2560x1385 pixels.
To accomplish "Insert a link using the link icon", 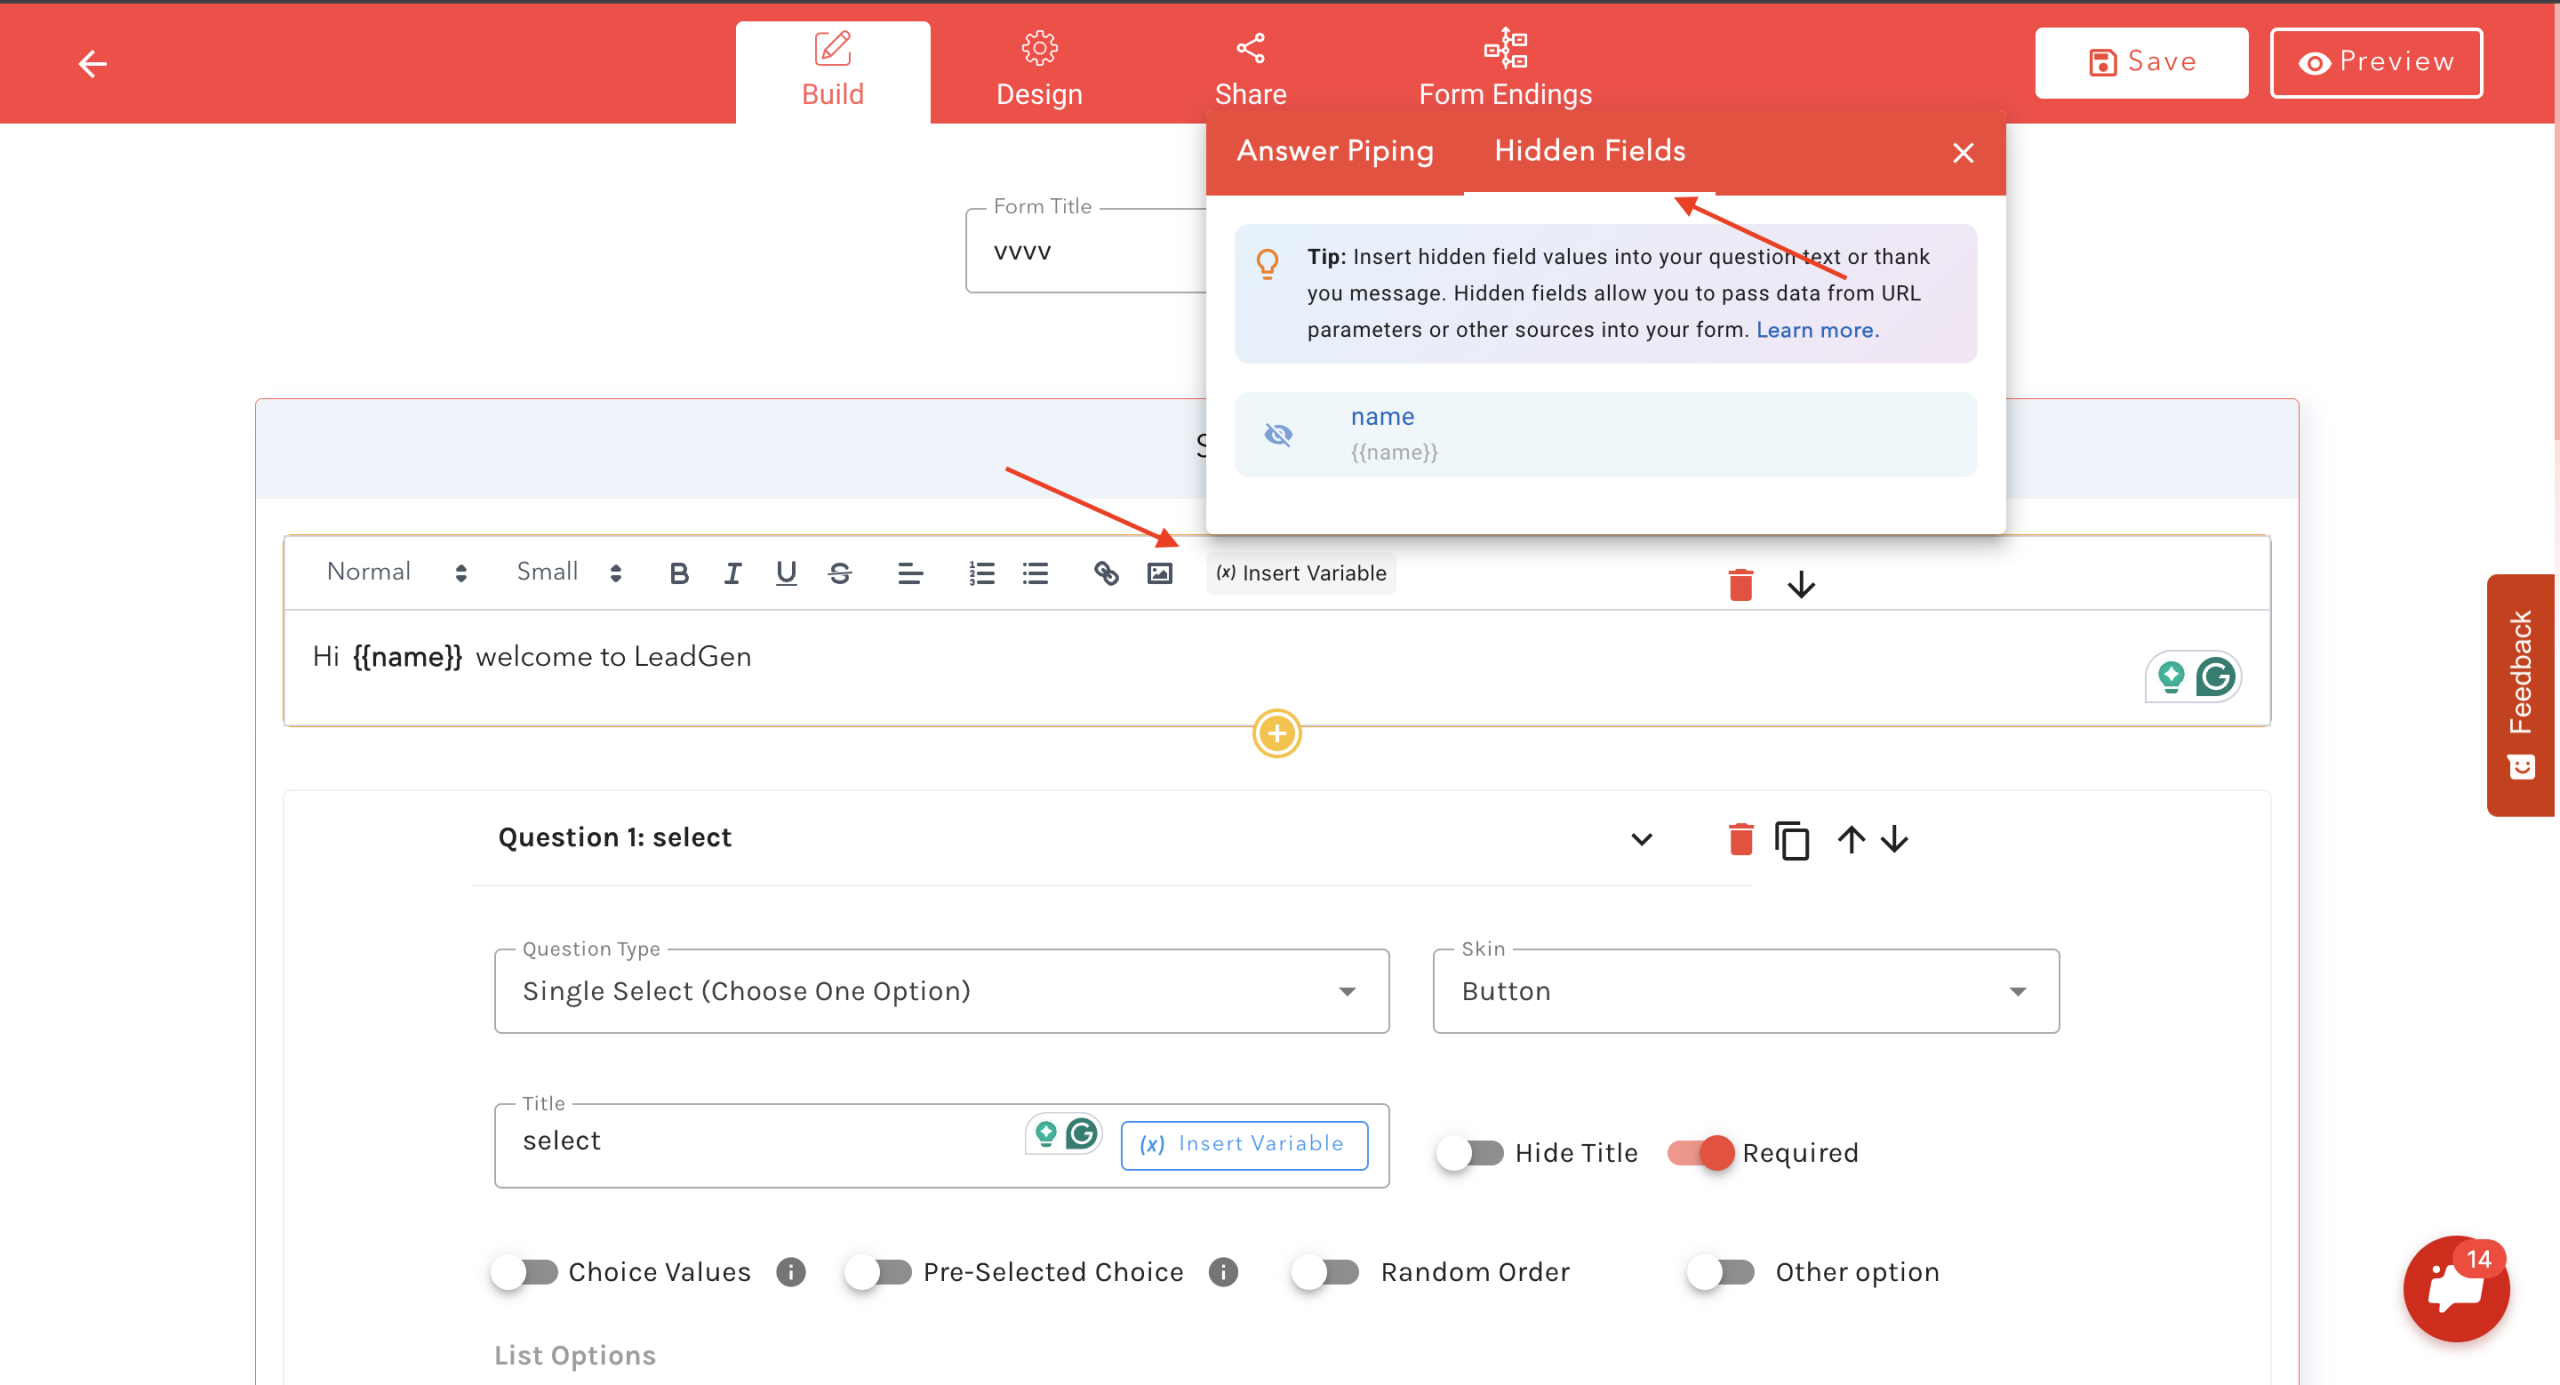I will 1105,573.
